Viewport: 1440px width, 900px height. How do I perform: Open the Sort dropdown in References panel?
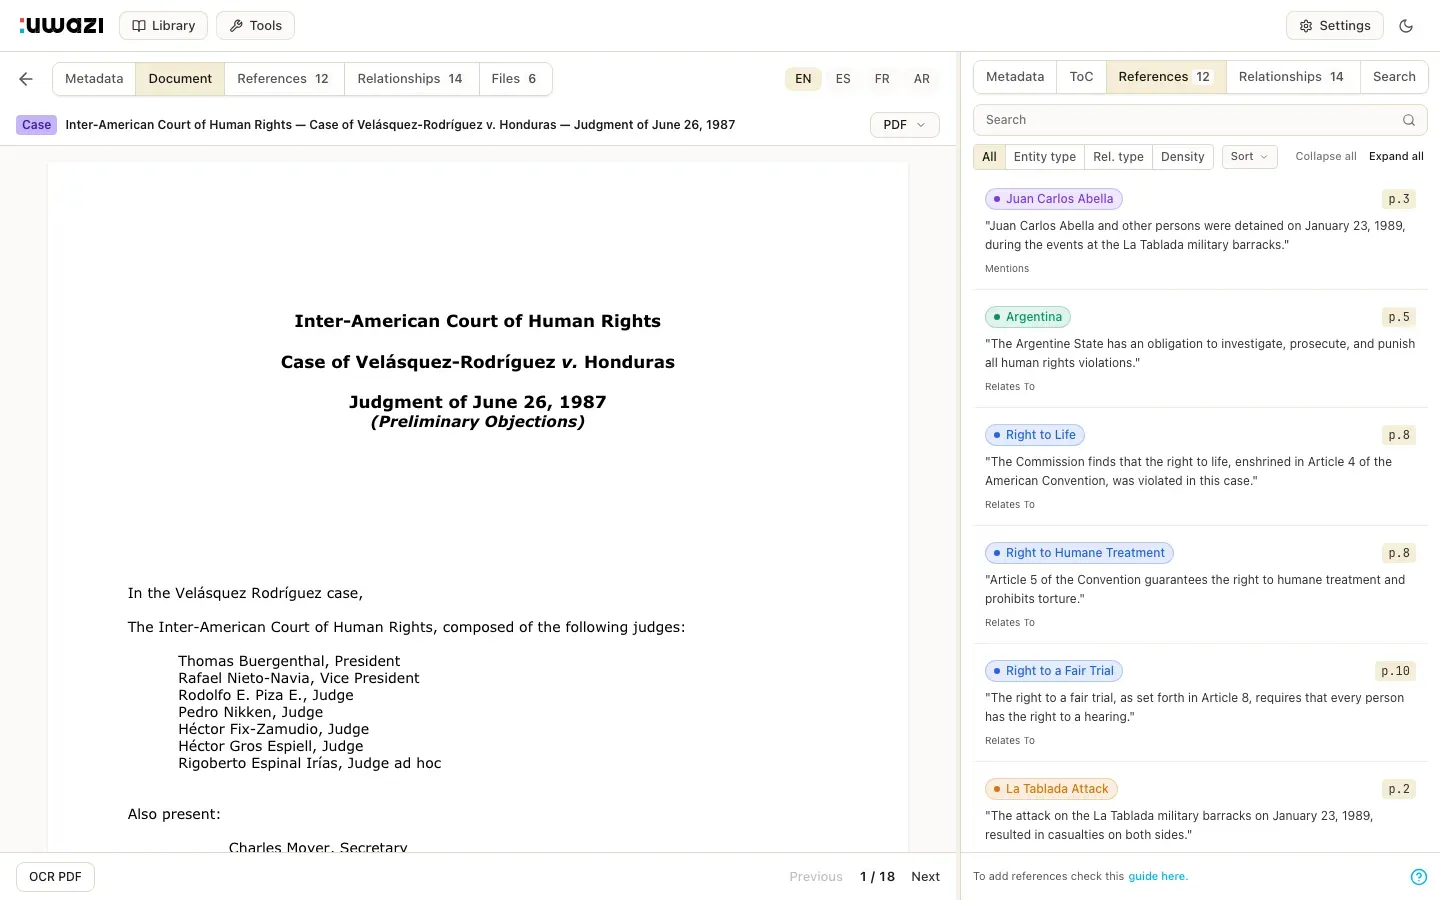[x=1248, y=156]
